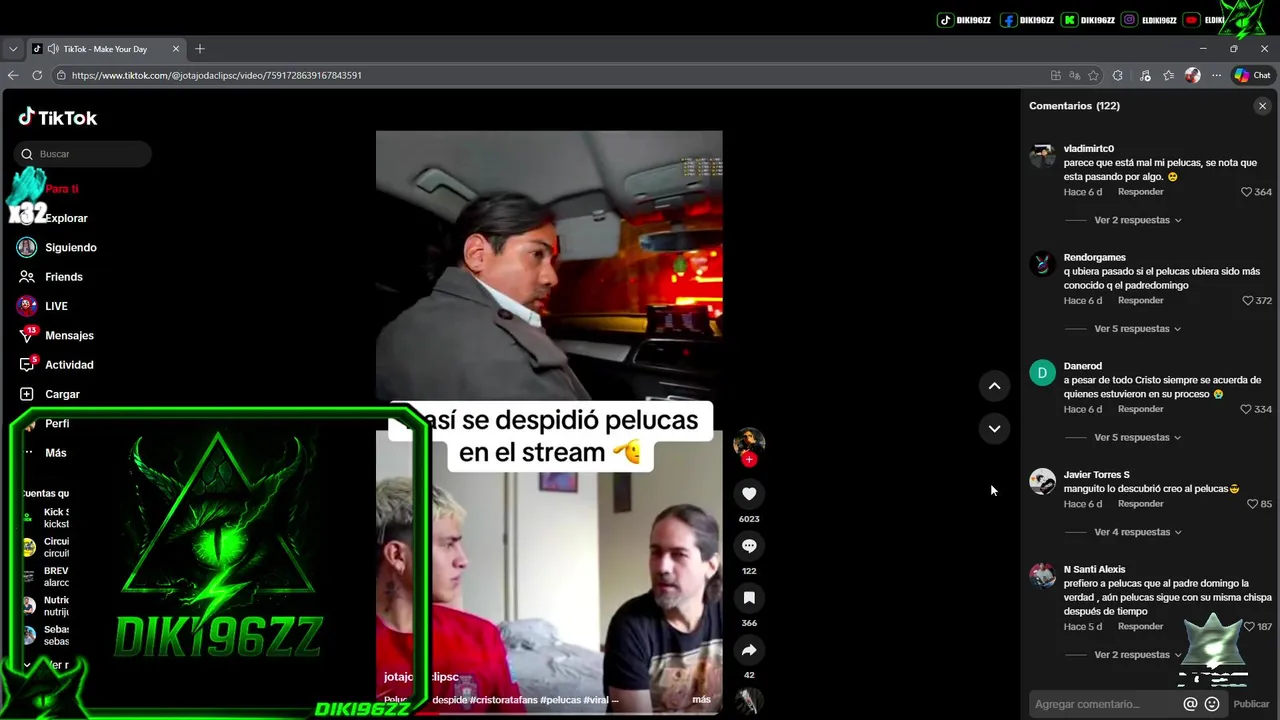Screen dimensions: 1280x720
Task: Click Publicar to post the comment
Action: (x=1251, y=704)
